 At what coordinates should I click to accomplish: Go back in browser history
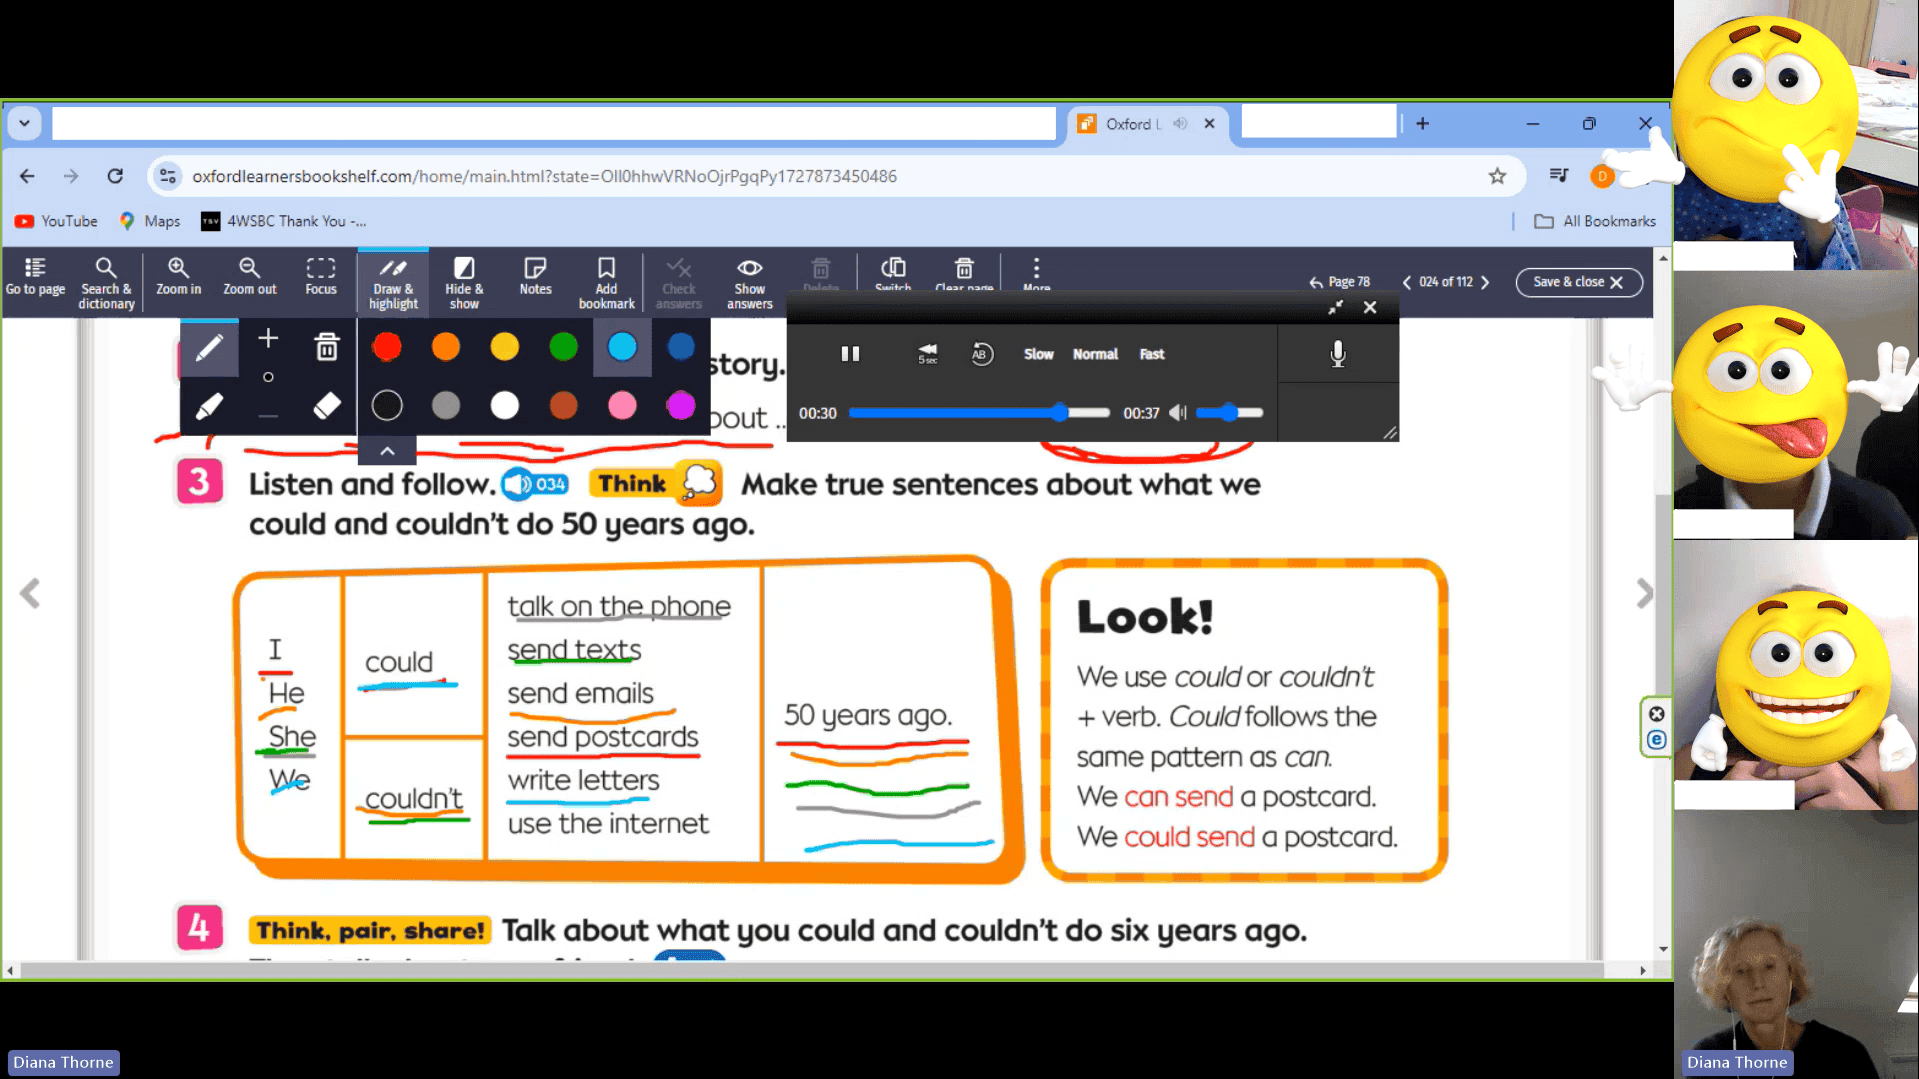click(x=27, y=176)
